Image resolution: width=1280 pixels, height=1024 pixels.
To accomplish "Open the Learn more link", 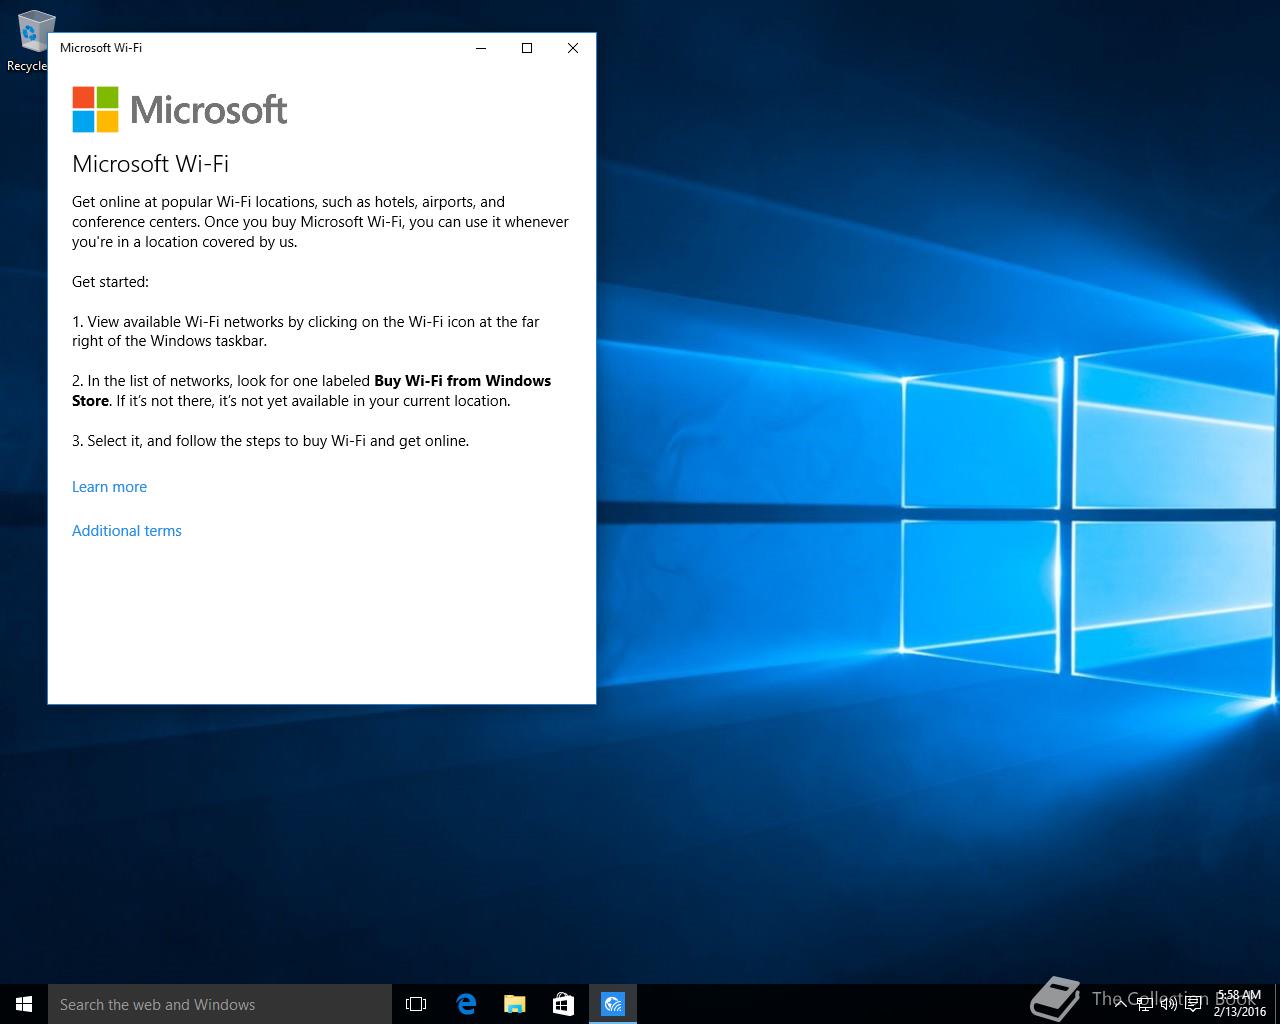I will (x=109, y=487).
